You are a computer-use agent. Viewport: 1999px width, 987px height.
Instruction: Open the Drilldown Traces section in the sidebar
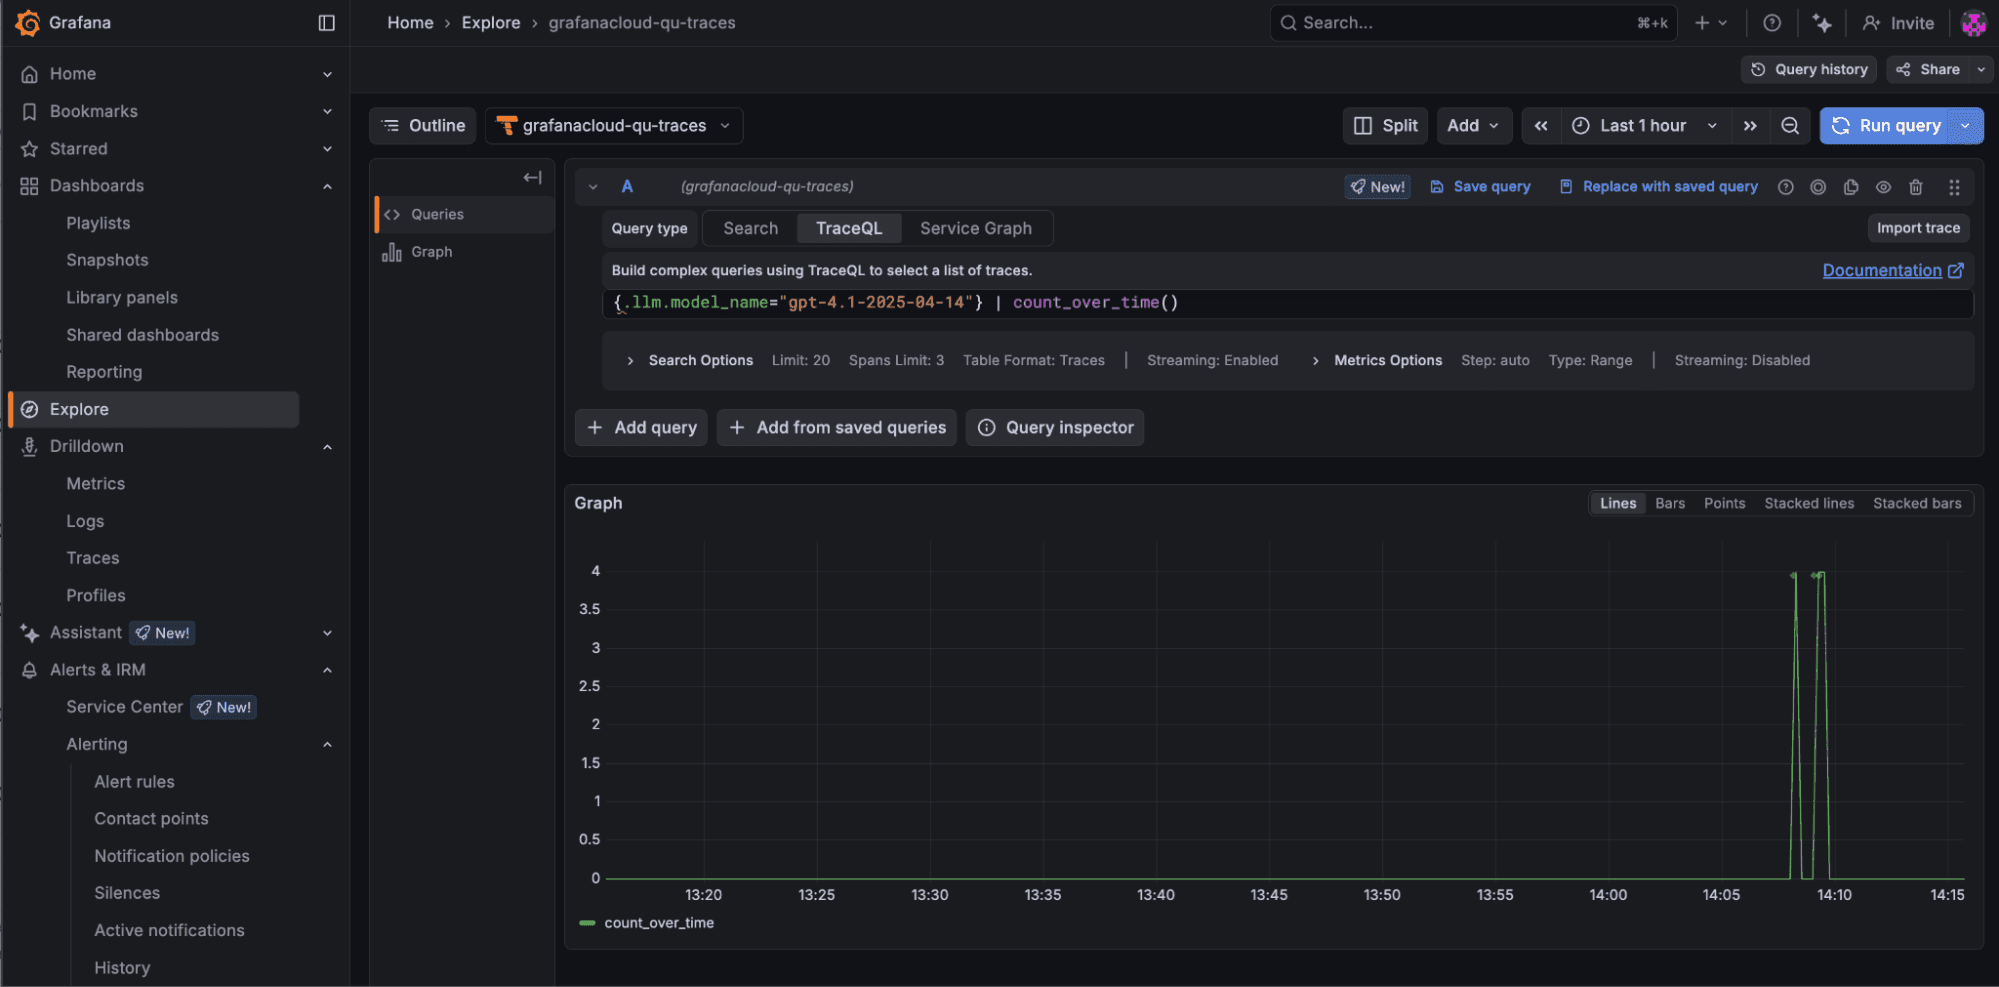pos(92,557)
